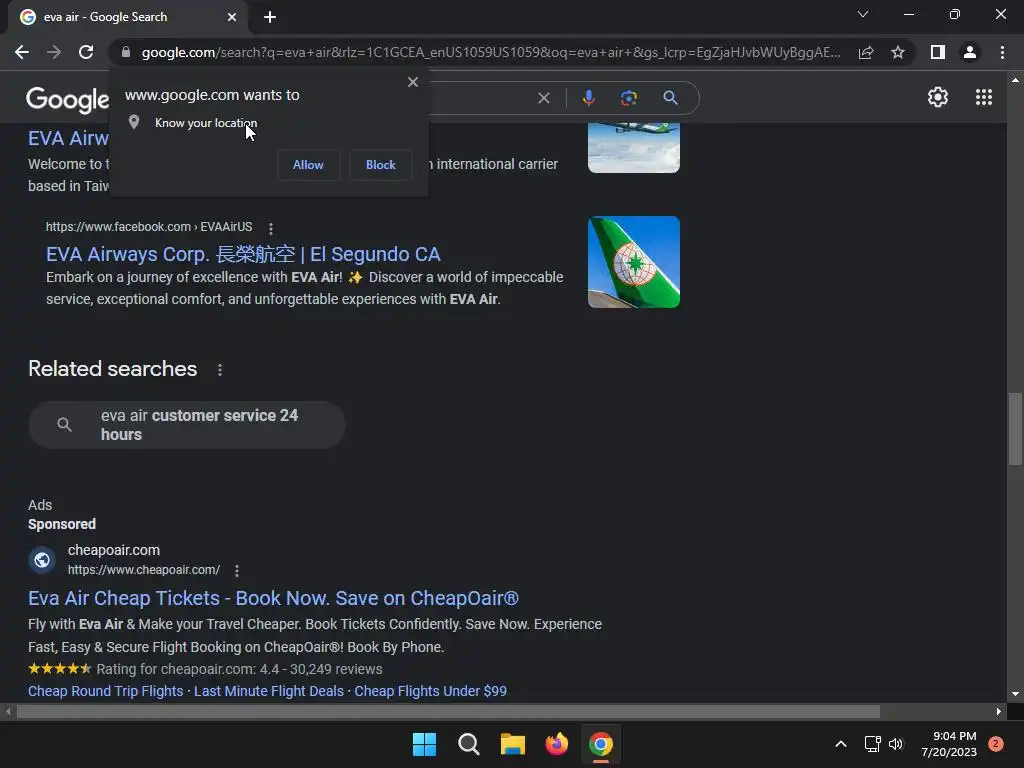Open Last Minute Flight Deals sitelink
This screenshot has height=768, width=1024.
pyautogui.click(x=268, y=691)
